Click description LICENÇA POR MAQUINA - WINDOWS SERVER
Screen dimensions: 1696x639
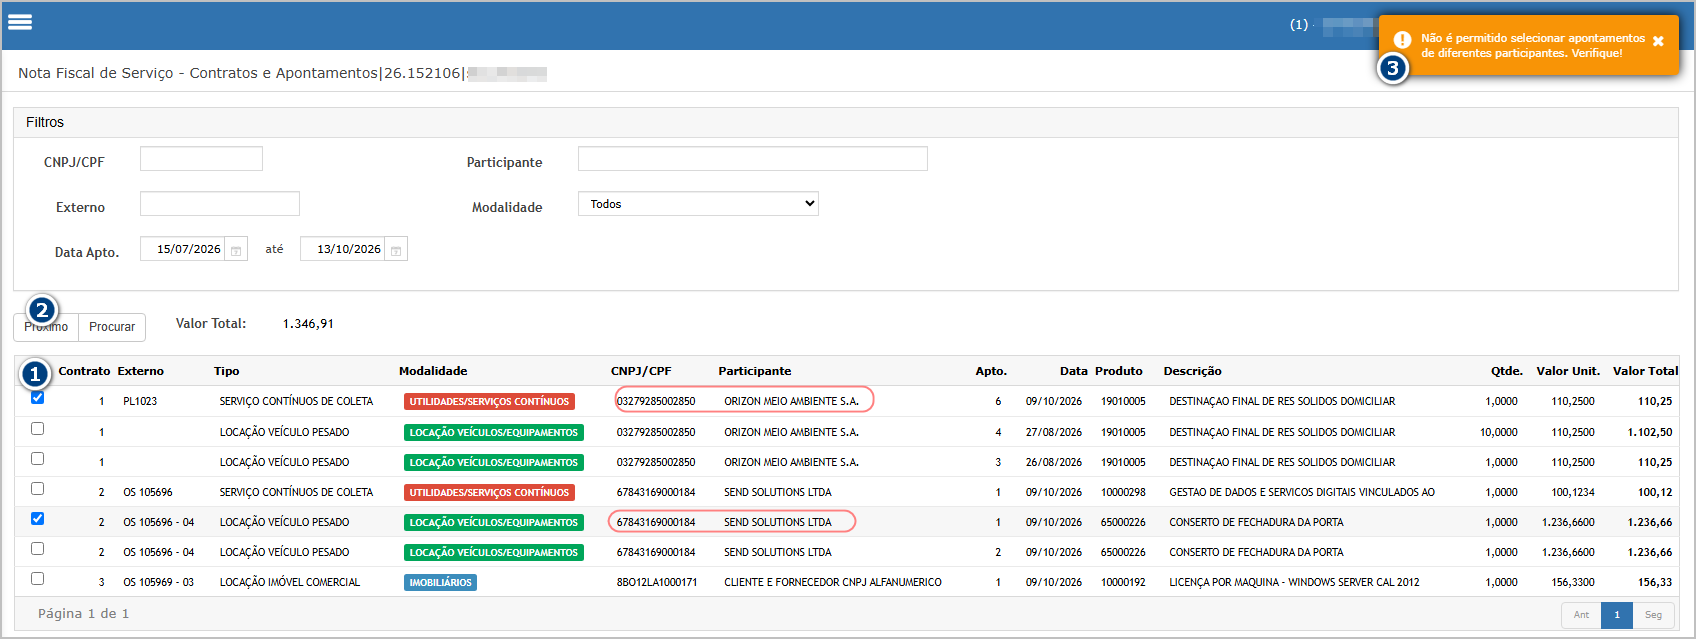tap(1294, 582)
